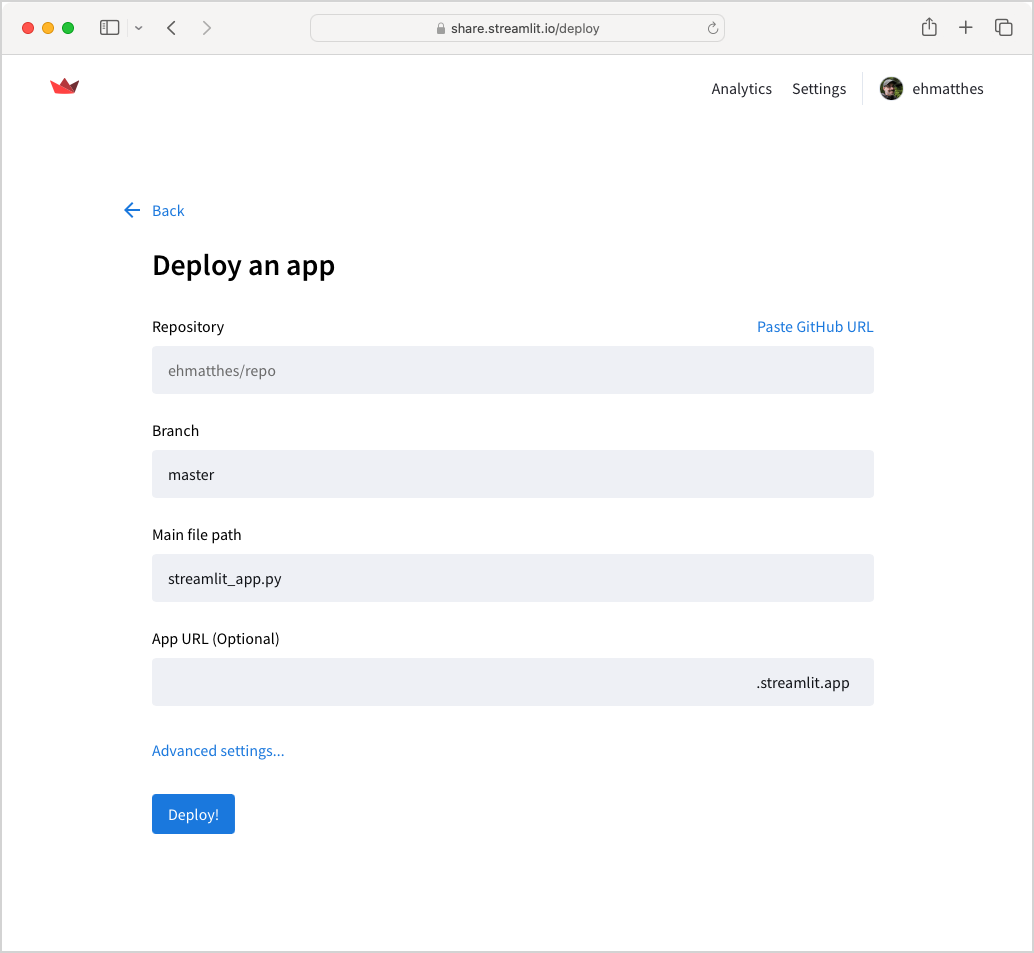1034x953 pixels.
Task: Add a new tab with the plus icon
Action: click(965, 28)
